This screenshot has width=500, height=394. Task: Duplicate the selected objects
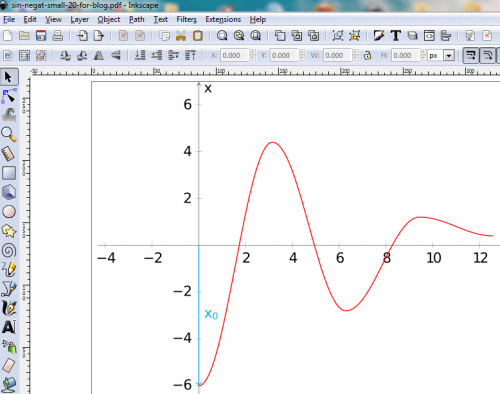pos(280,36)
